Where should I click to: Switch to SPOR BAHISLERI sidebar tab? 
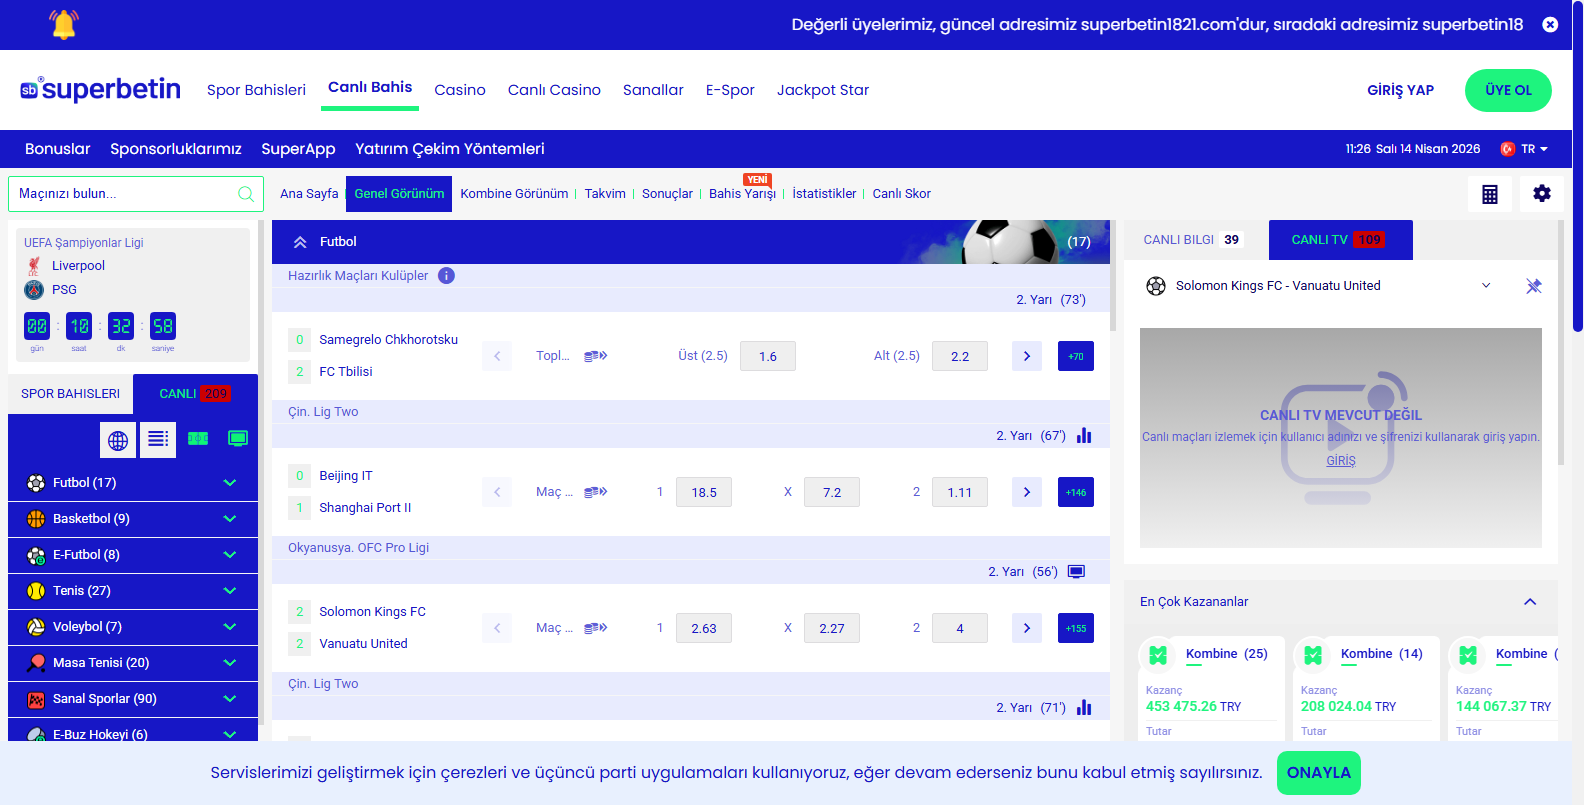[x=70, y=394]
